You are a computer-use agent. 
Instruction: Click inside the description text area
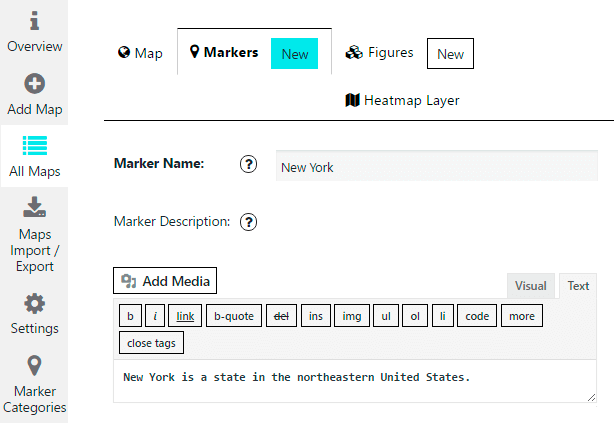(354, 382)
